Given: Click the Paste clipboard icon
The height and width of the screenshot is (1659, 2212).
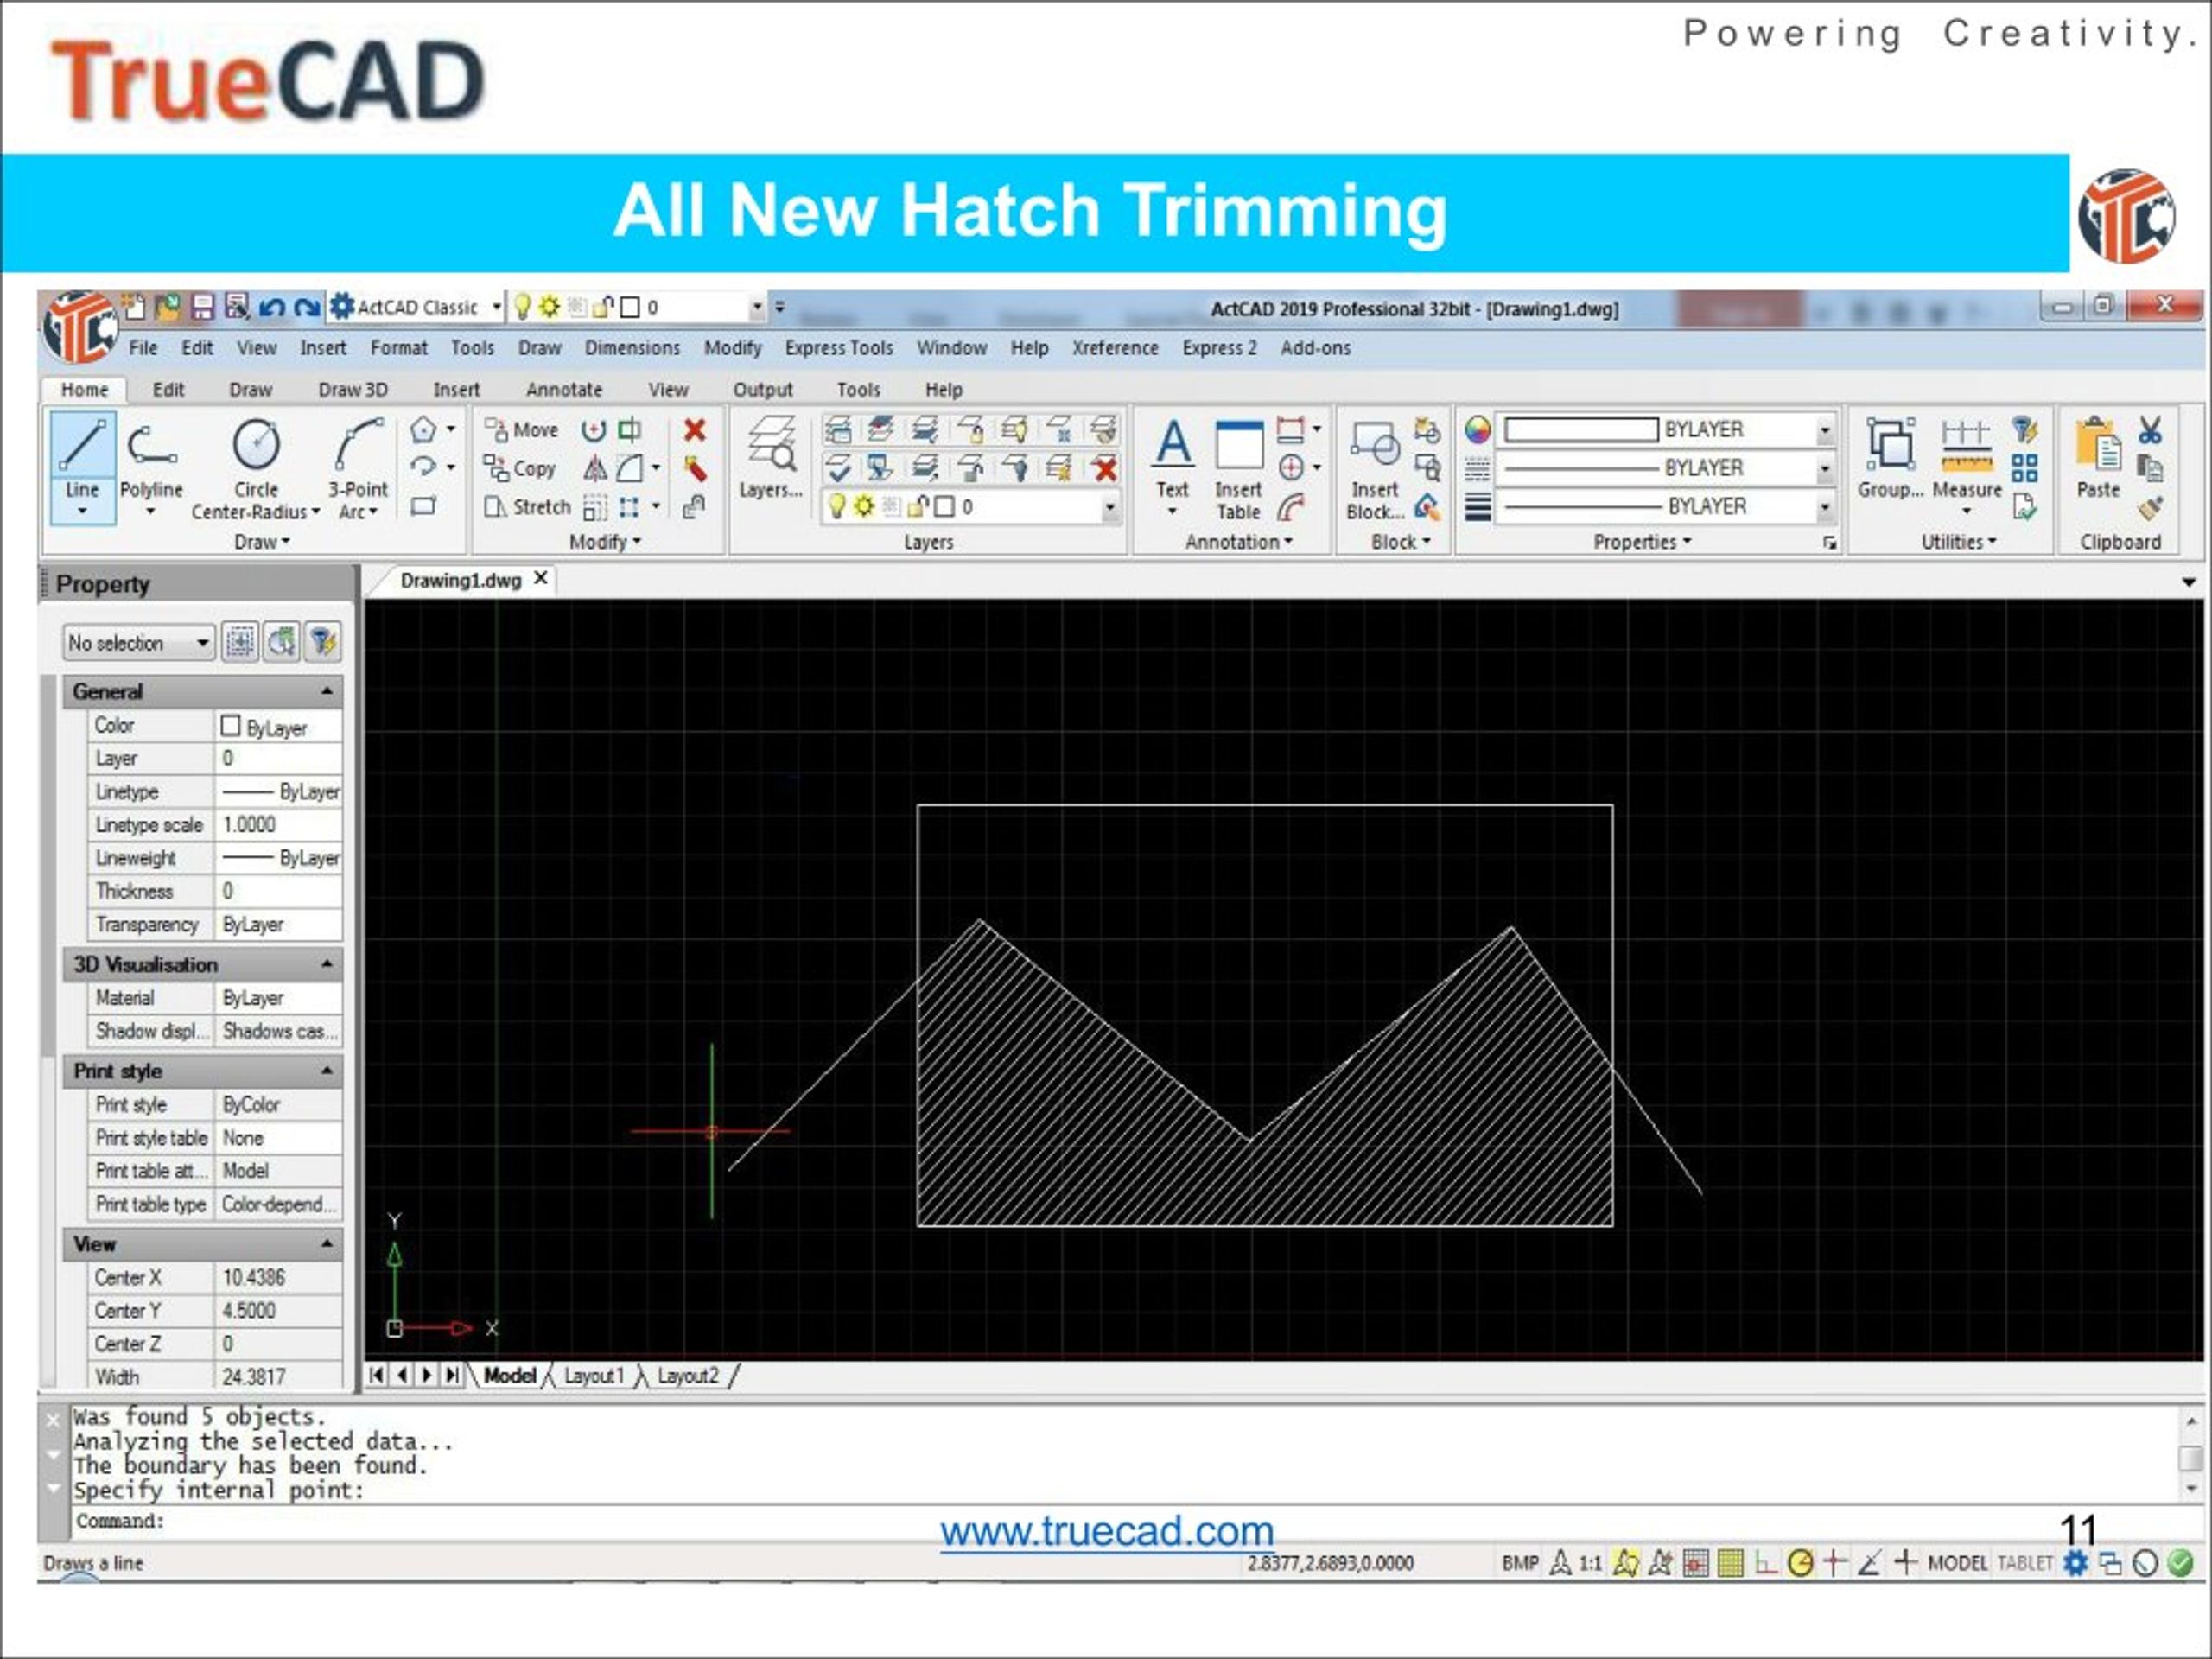Looking at the screenshot, I should 2098,457.
